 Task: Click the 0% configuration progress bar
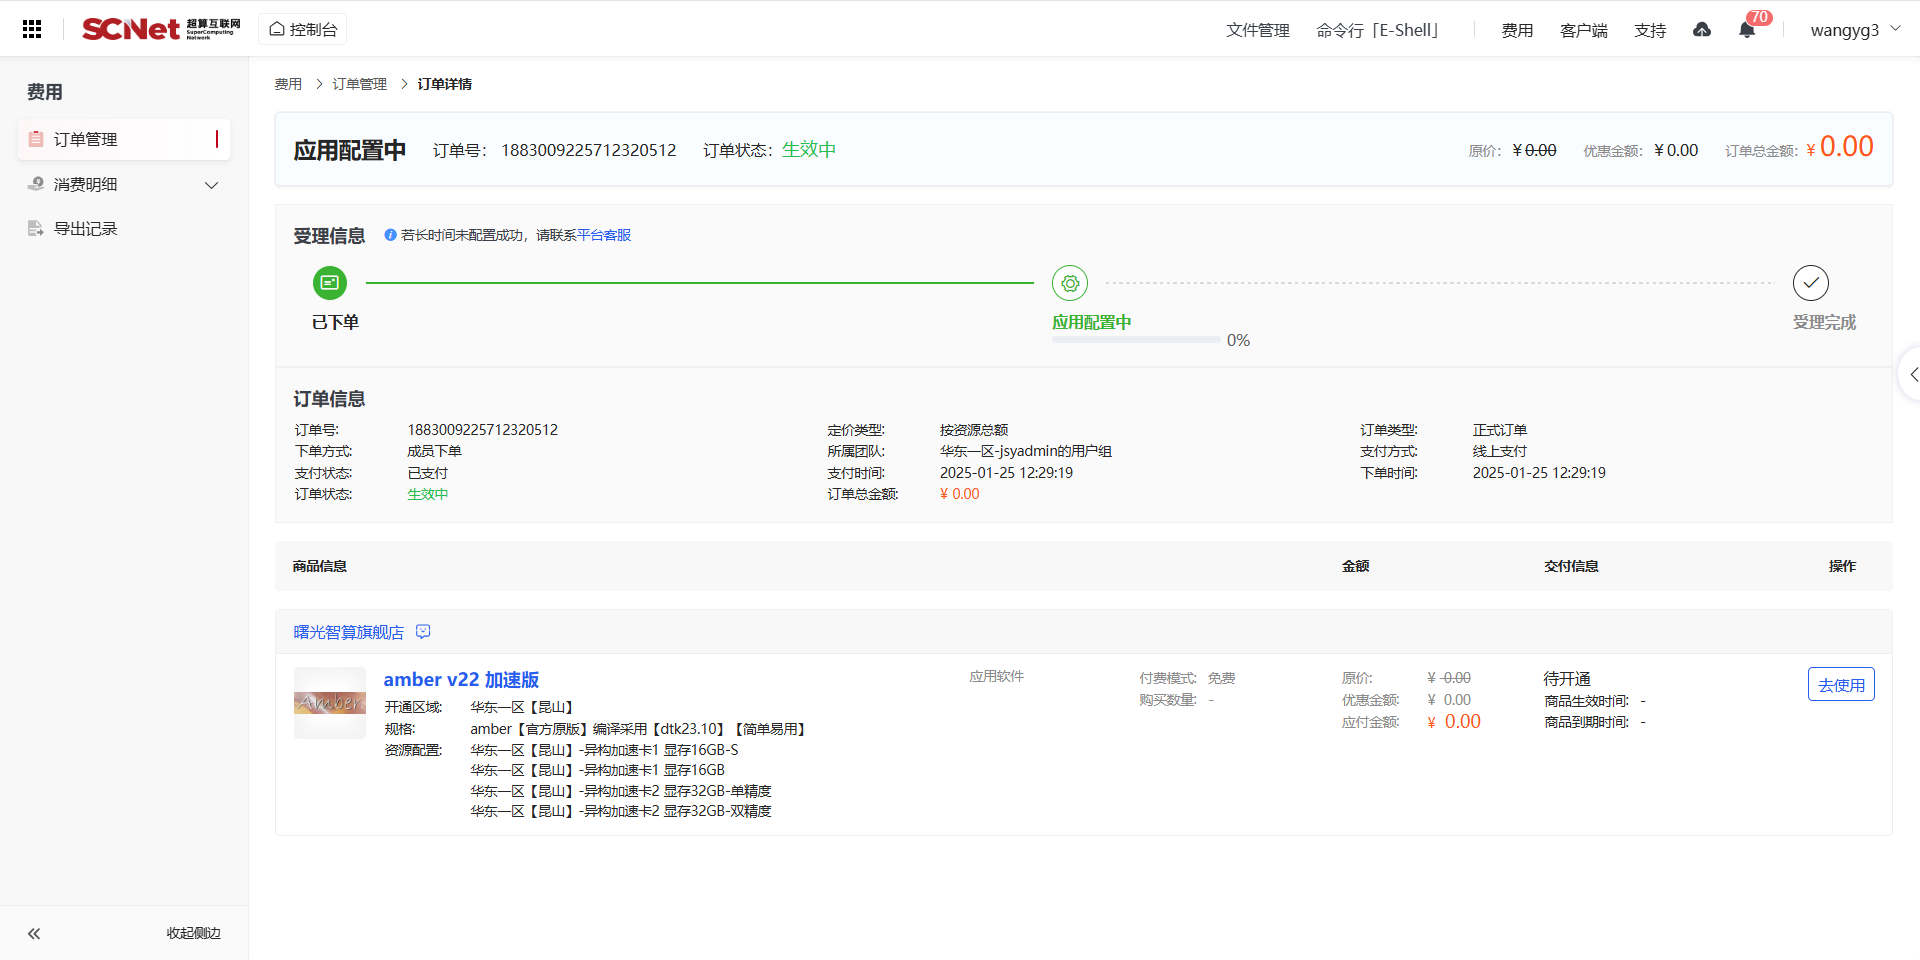1136,340
